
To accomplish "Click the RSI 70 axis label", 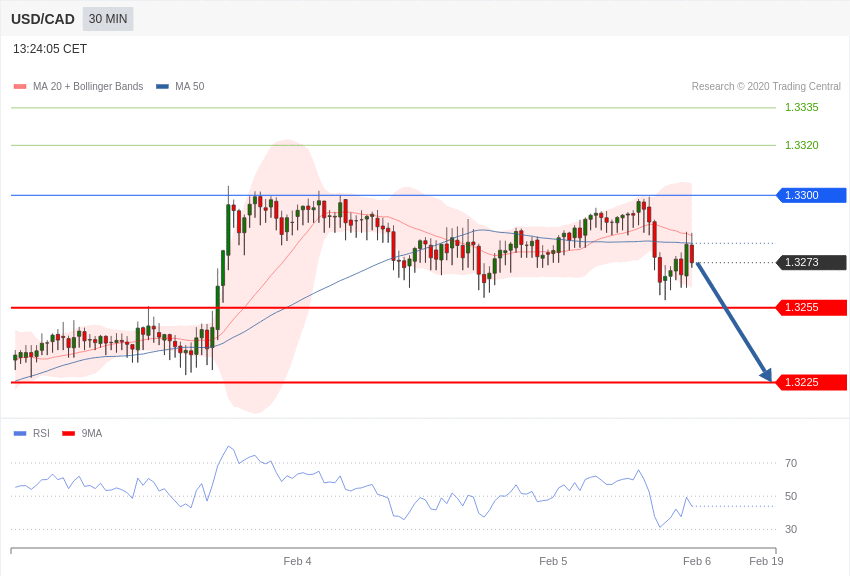I will (x=791, y=463).
